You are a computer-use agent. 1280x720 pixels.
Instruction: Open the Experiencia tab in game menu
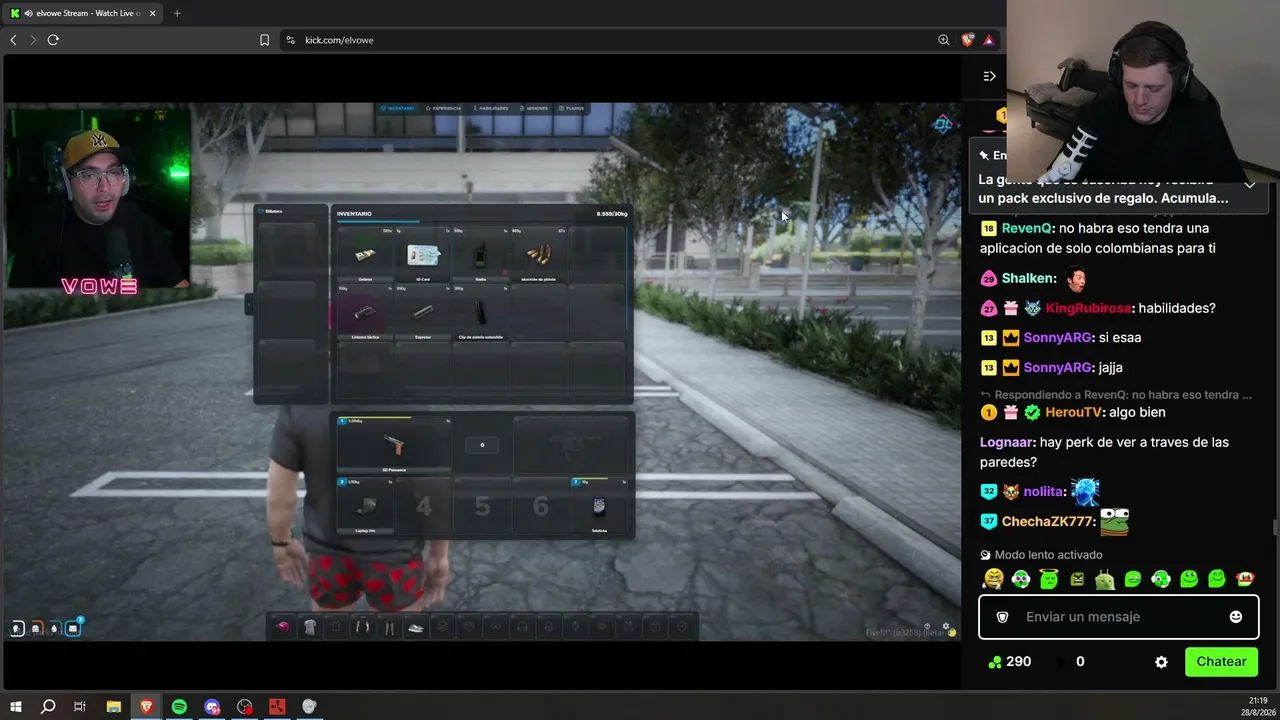443,108
